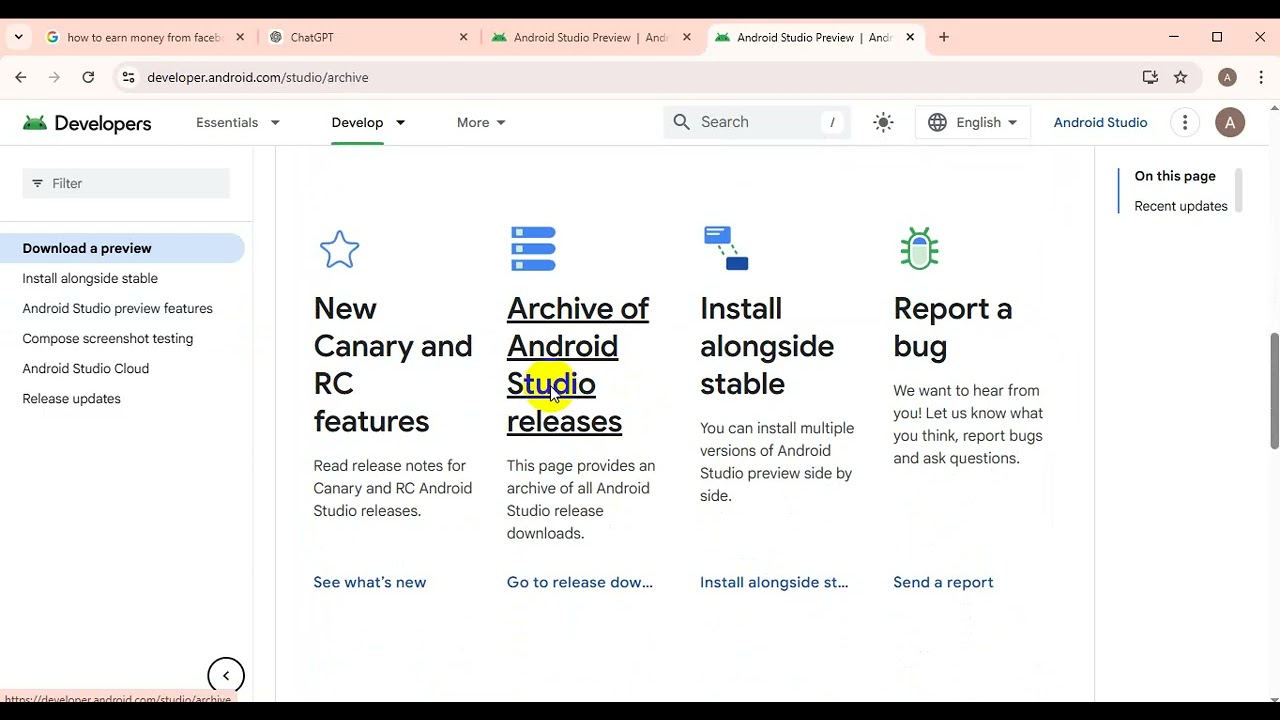Viewport: 1280px width, 720px height.
Task: Click the Android Developers logo
Action: (87, 123)
